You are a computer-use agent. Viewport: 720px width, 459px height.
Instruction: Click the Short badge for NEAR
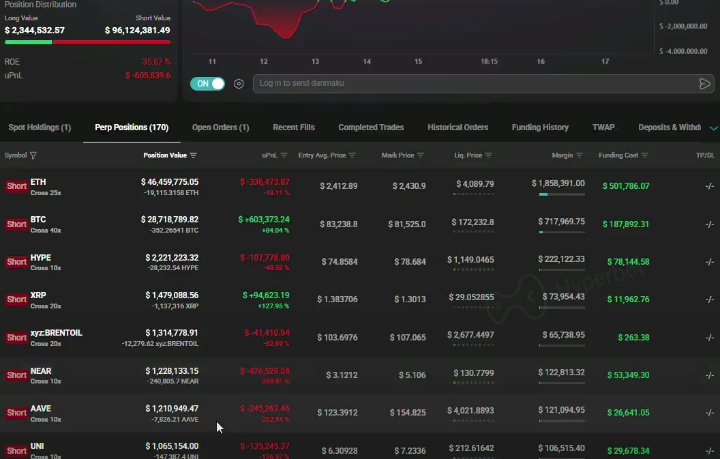(17, 375)
